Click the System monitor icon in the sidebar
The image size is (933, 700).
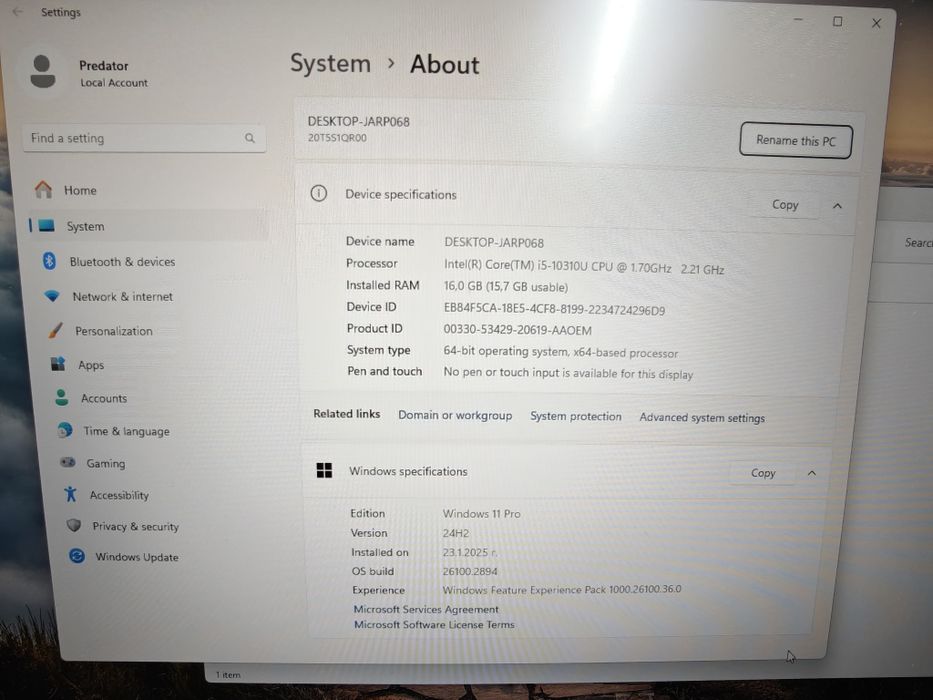(x=47, y=226)
